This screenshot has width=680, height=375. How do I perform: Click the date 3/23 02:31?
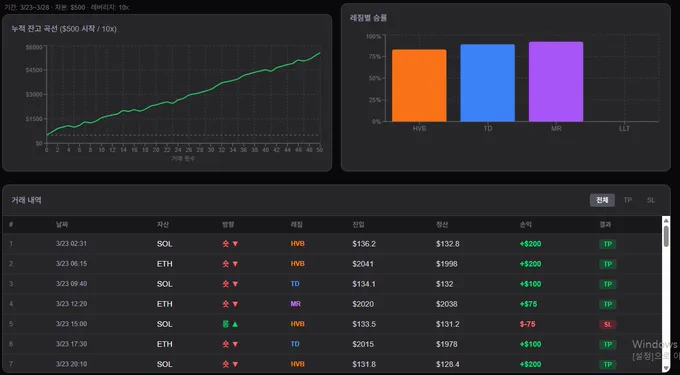click(x=71, y=244)
